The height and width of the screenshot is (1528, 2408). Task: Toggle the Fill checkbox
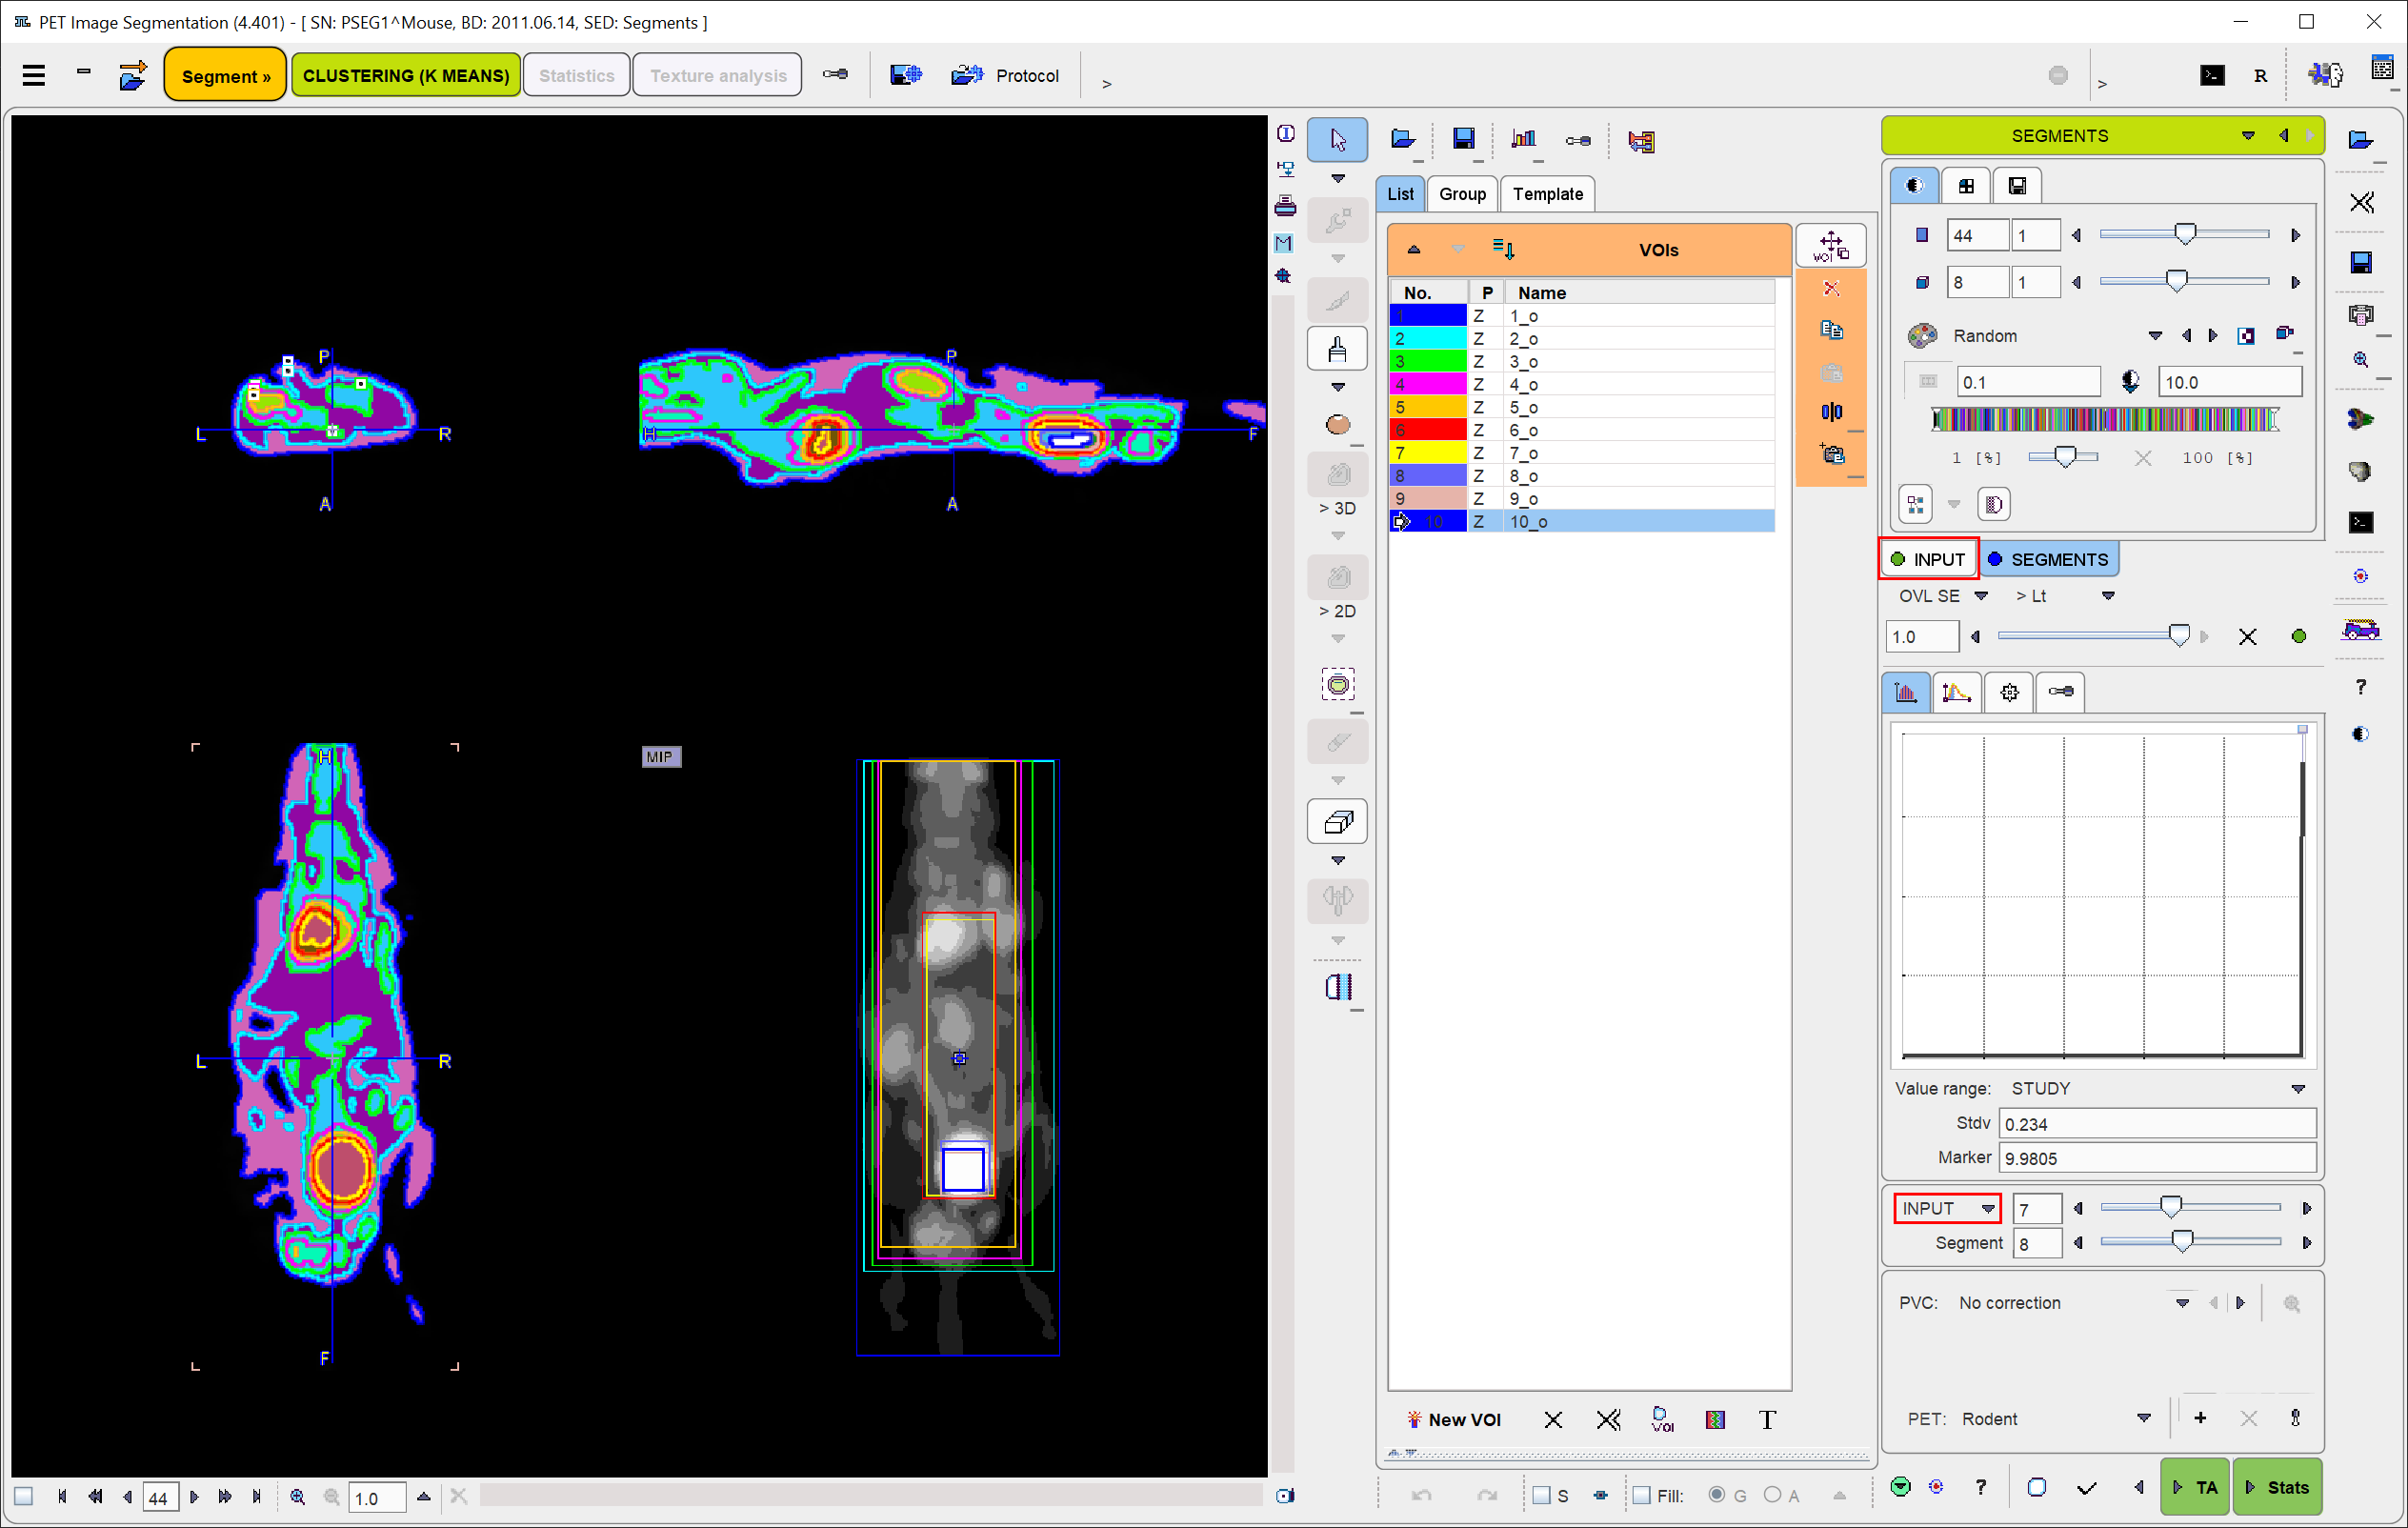click(x=1641, y=1495)
